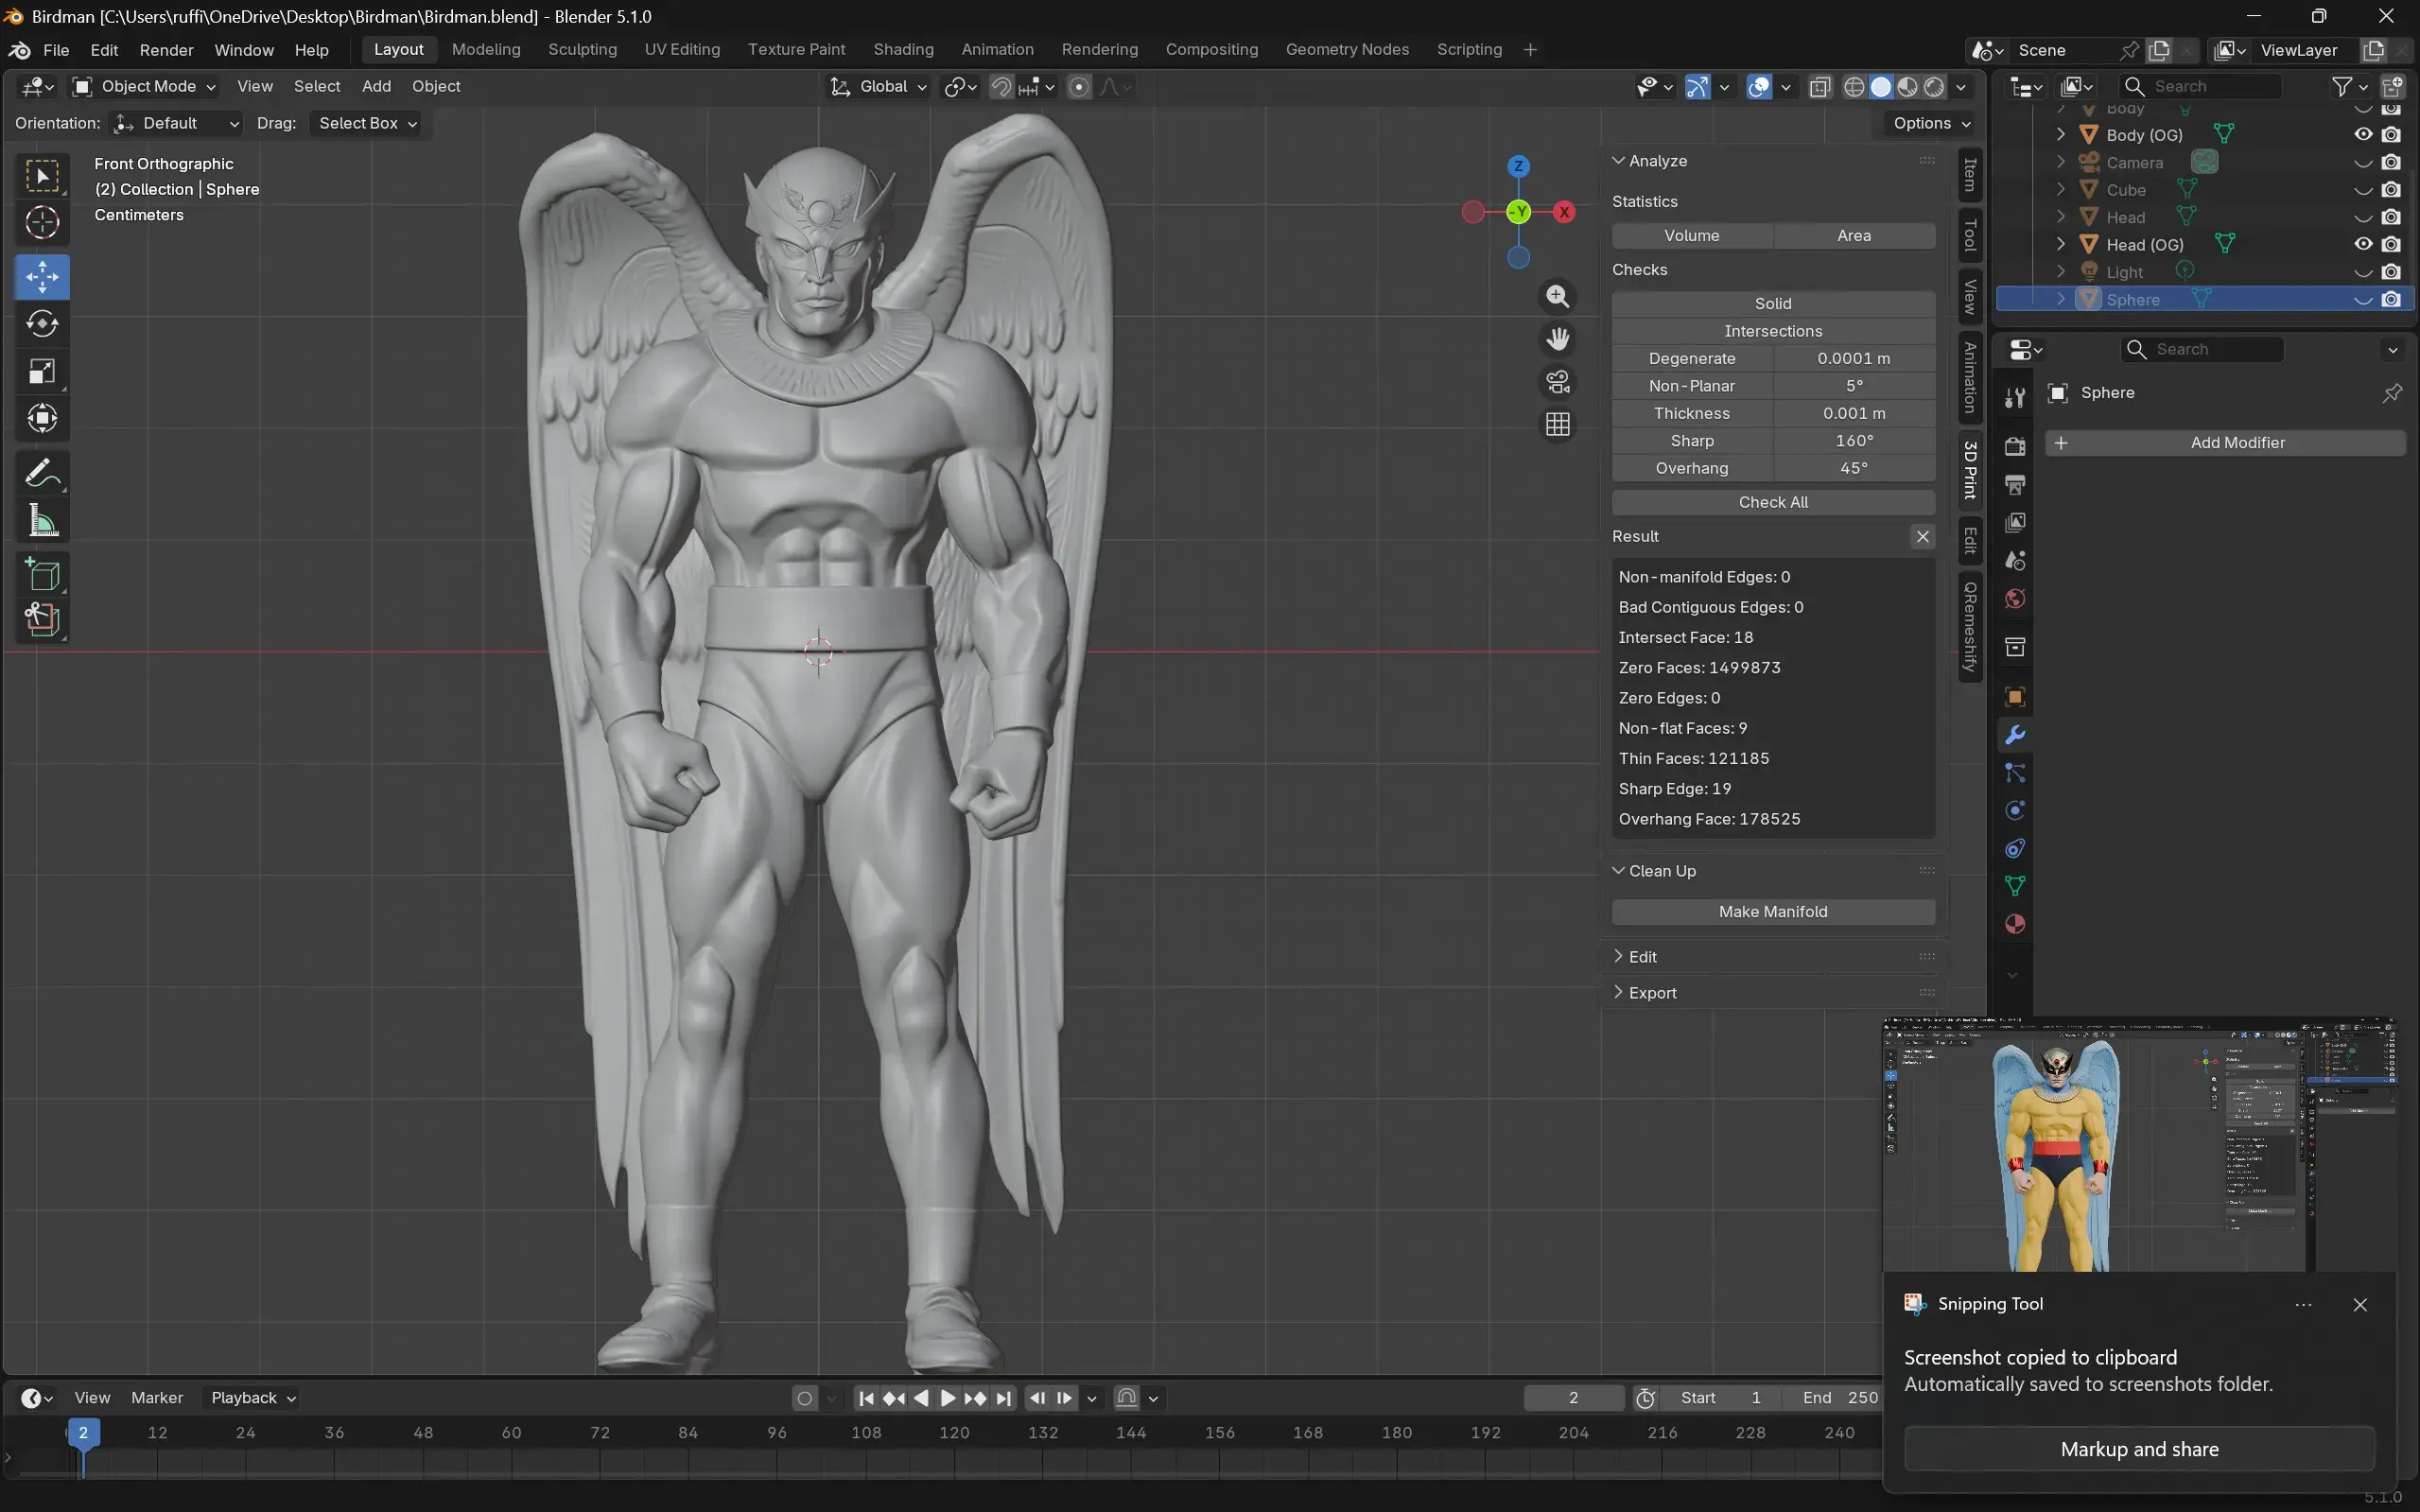Click the Make Manifold button
Screen dimensions: 2420x1512
[1773, 912]
